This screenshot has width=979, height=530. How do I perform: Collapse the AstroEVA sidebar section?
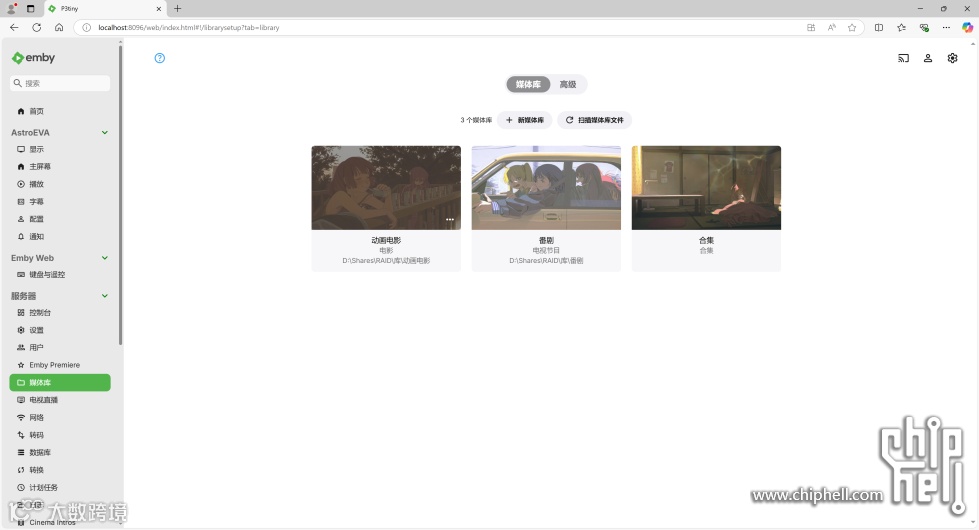coord(105,132)
